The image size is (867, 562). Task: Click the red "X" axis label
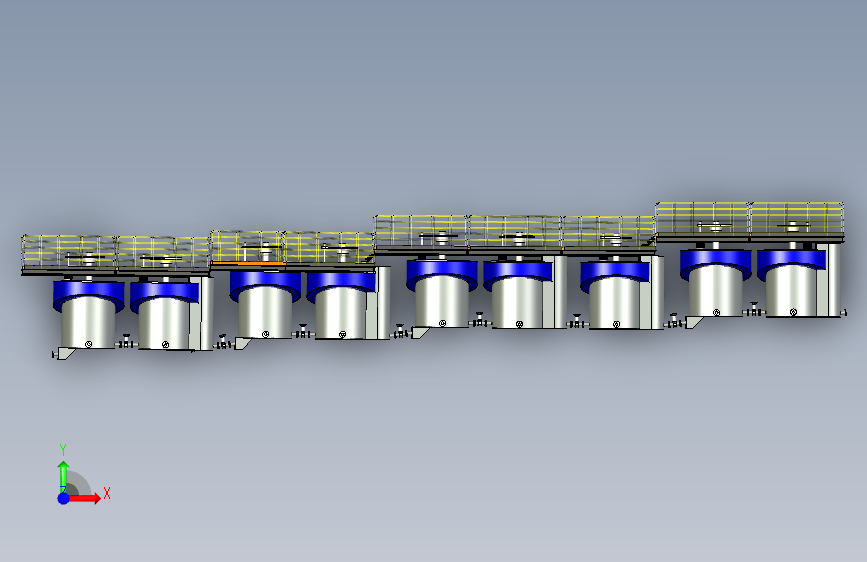[x=107, y=493]
